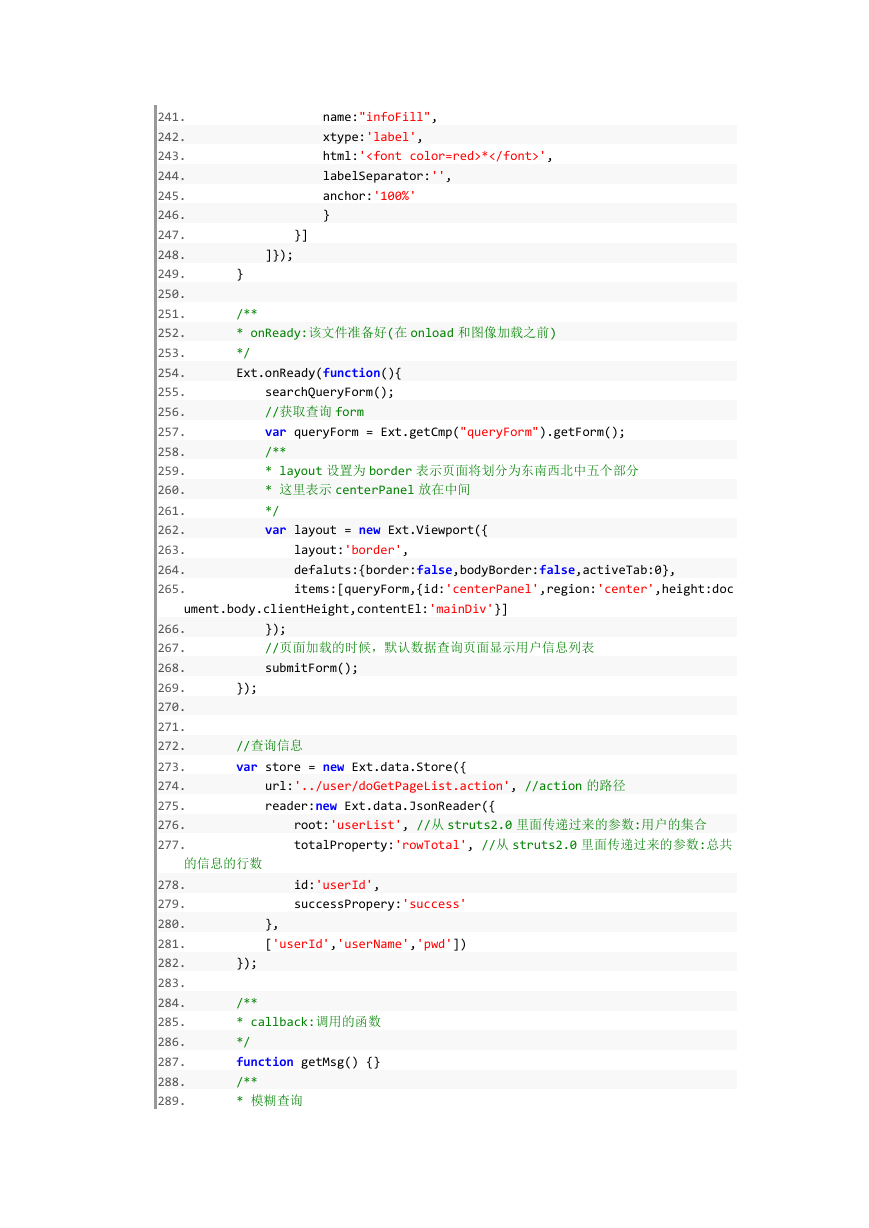
Task: Select the anchor:'100%' line
Action: point(369,196)
